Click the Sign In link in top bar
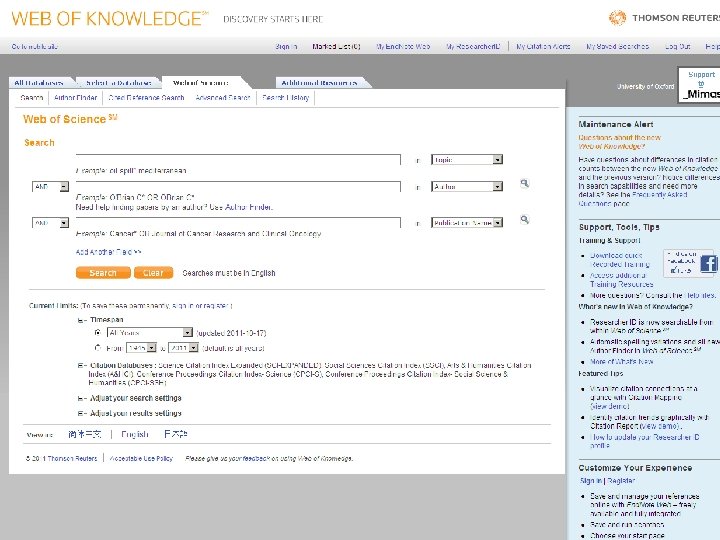This screenshot has height=540, width=720. (x=286, y=46)
